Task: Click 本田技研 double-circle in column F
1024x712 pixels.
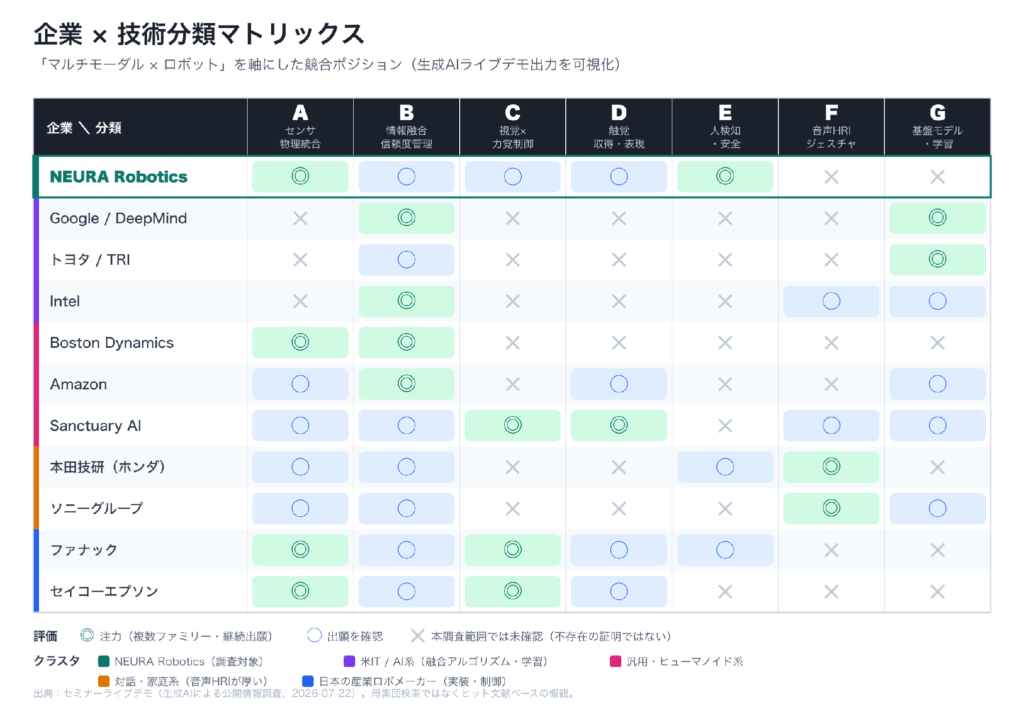Action: pos(831,467)
